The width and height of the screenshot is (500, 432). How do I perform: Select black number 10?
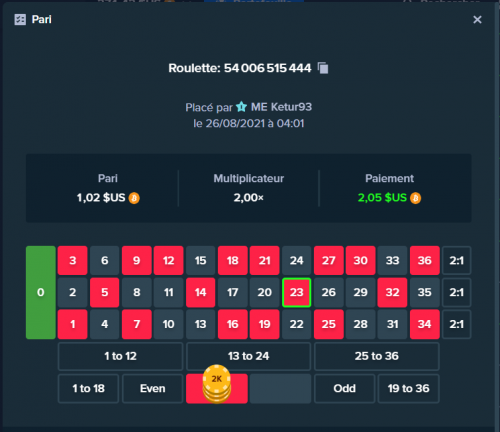coord(169,324)
